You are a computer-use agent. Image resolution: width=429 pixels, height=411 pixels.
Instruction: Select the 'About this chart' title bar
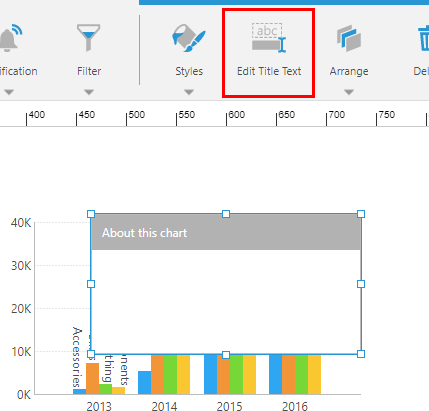click(226, 233)
